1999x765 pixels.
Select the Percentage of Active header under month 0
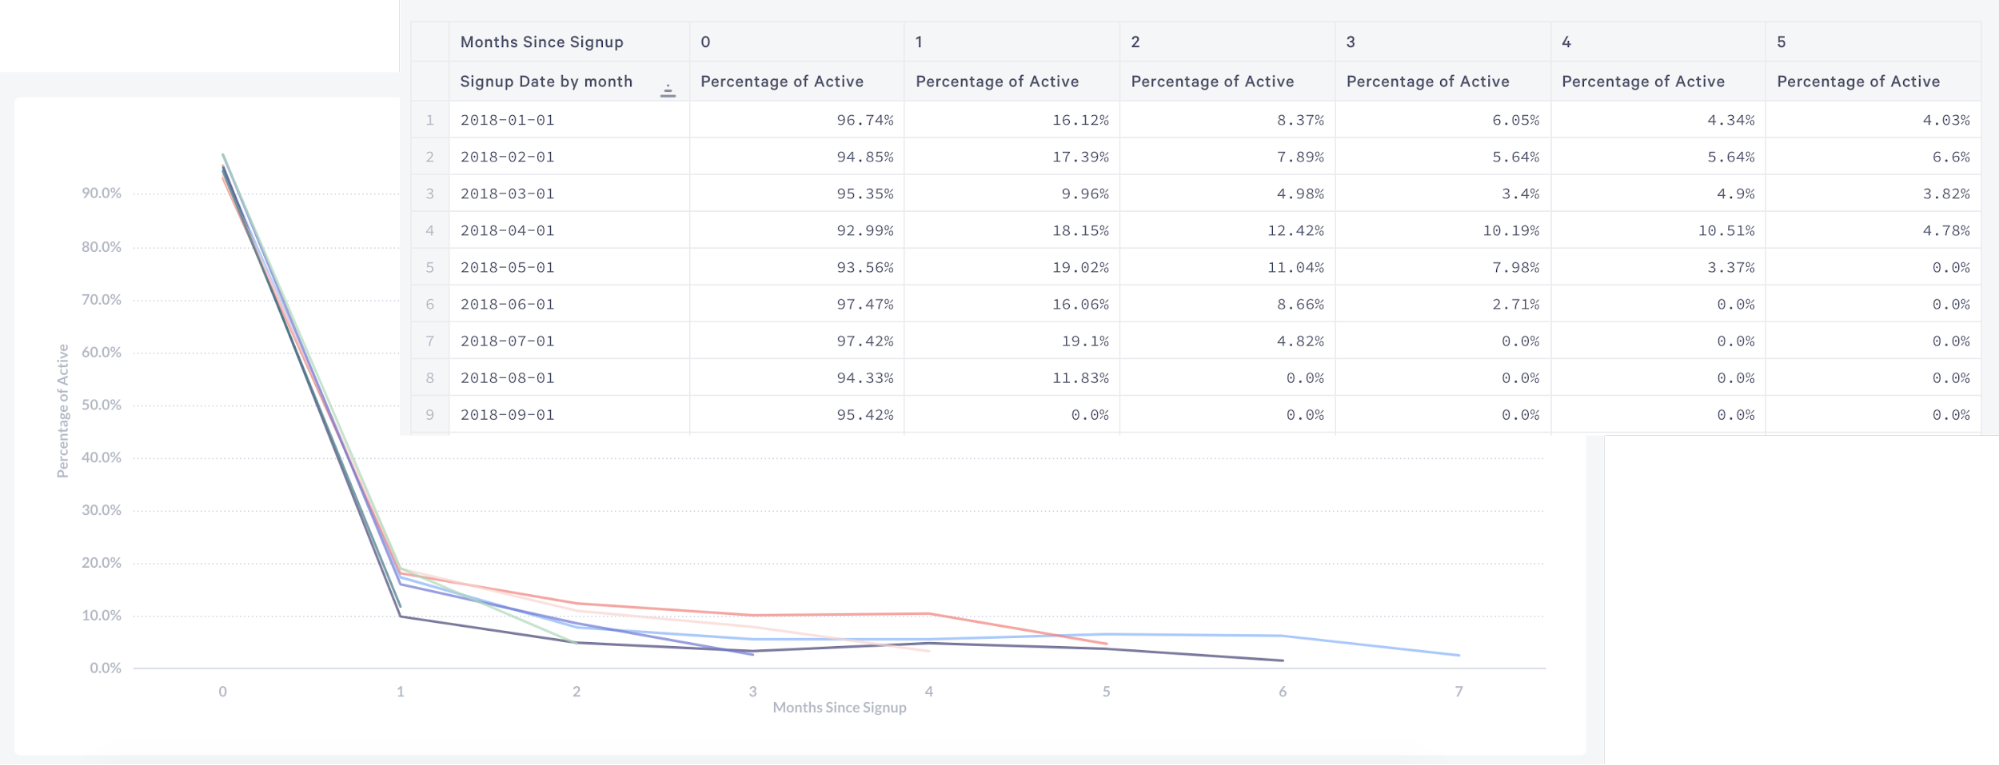(781, 82)
